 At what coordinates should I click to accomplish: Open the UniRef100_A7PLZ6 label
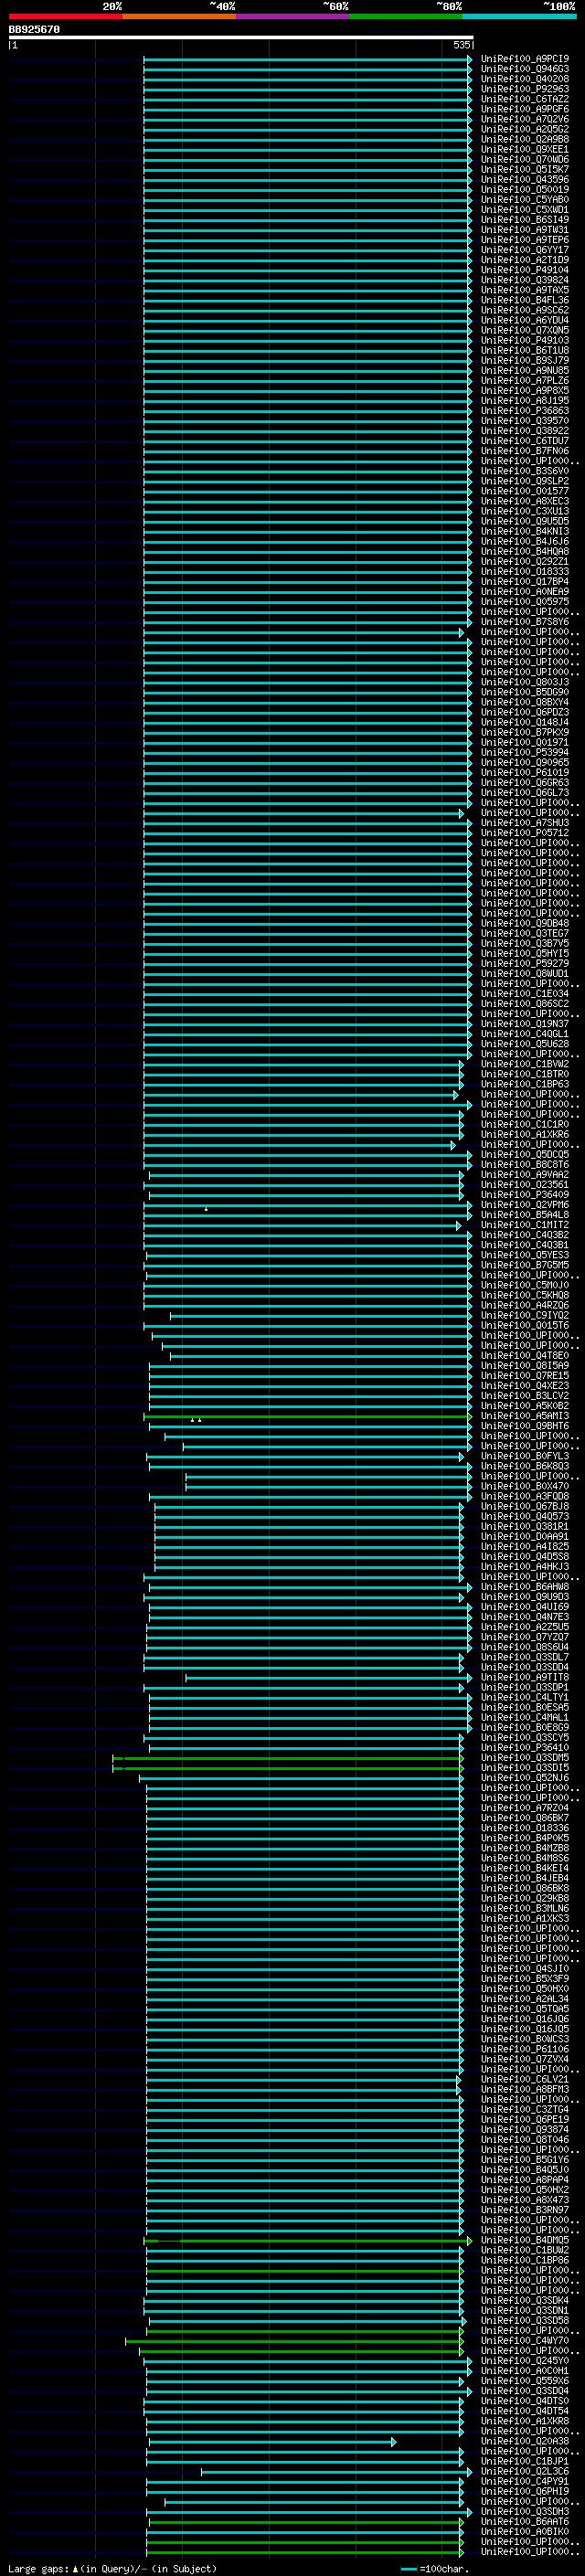(x=525, y=381)
